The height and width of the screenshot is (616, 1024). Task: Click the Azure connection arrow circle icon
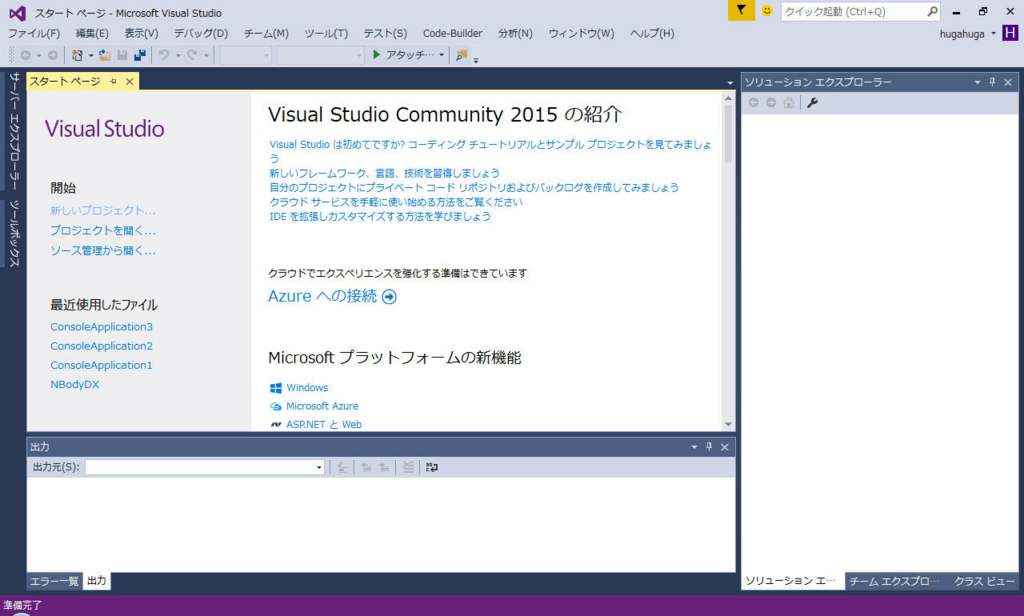389,297
